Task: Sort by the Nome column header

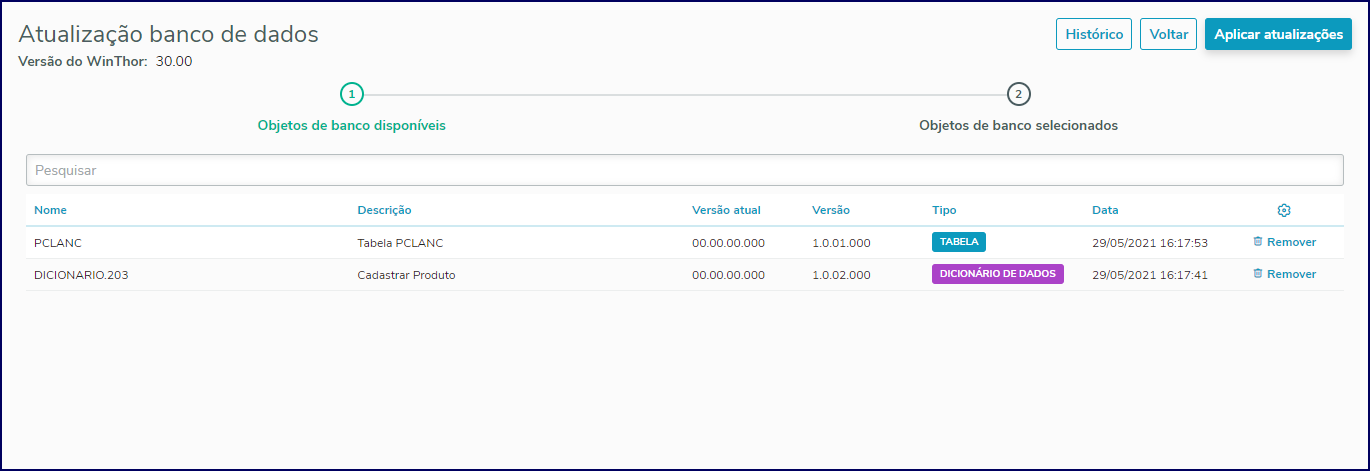Action: (x=50, y=210)
